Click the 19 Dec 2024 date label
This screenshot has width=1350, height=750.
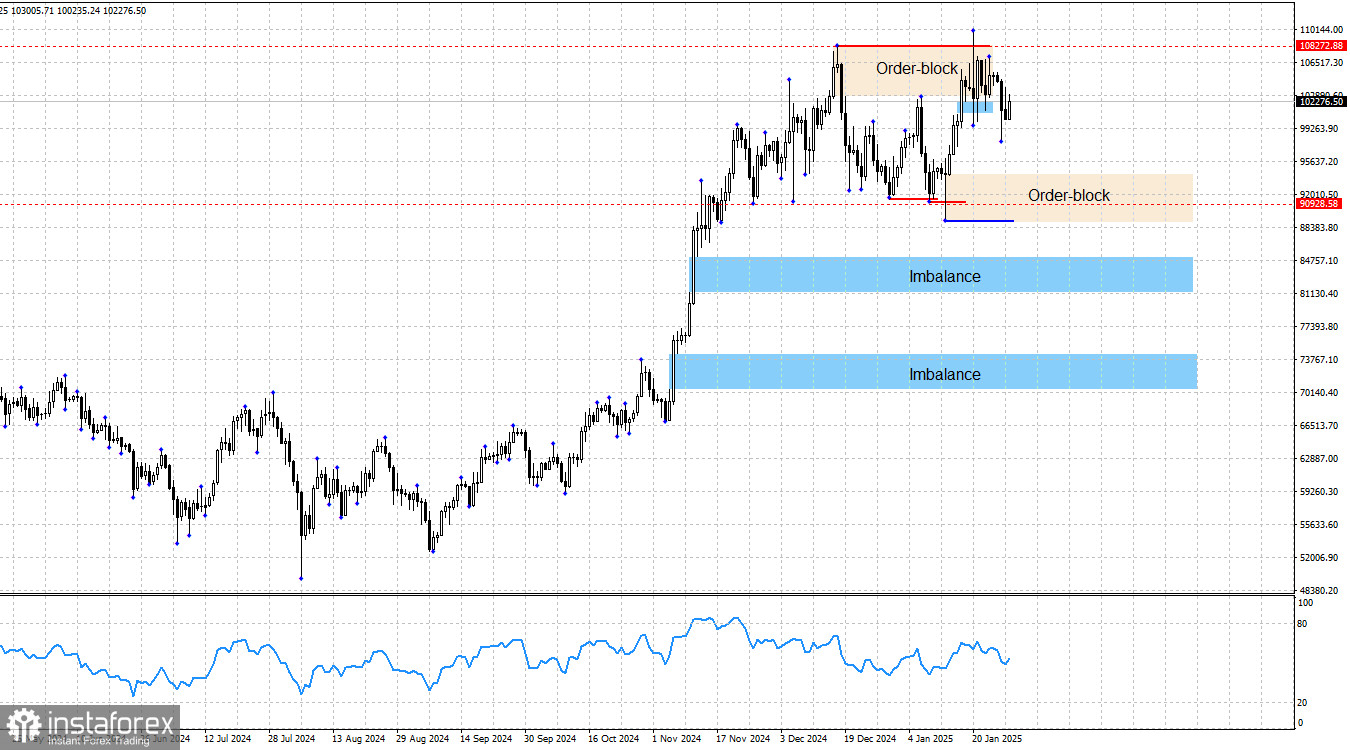click(869, 739)
